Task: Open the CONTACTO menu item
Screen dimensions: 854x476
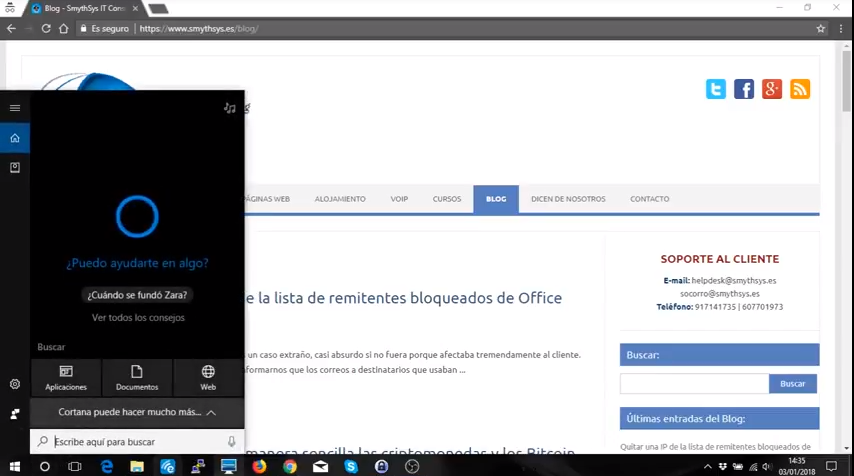Action: pos(649,198)
